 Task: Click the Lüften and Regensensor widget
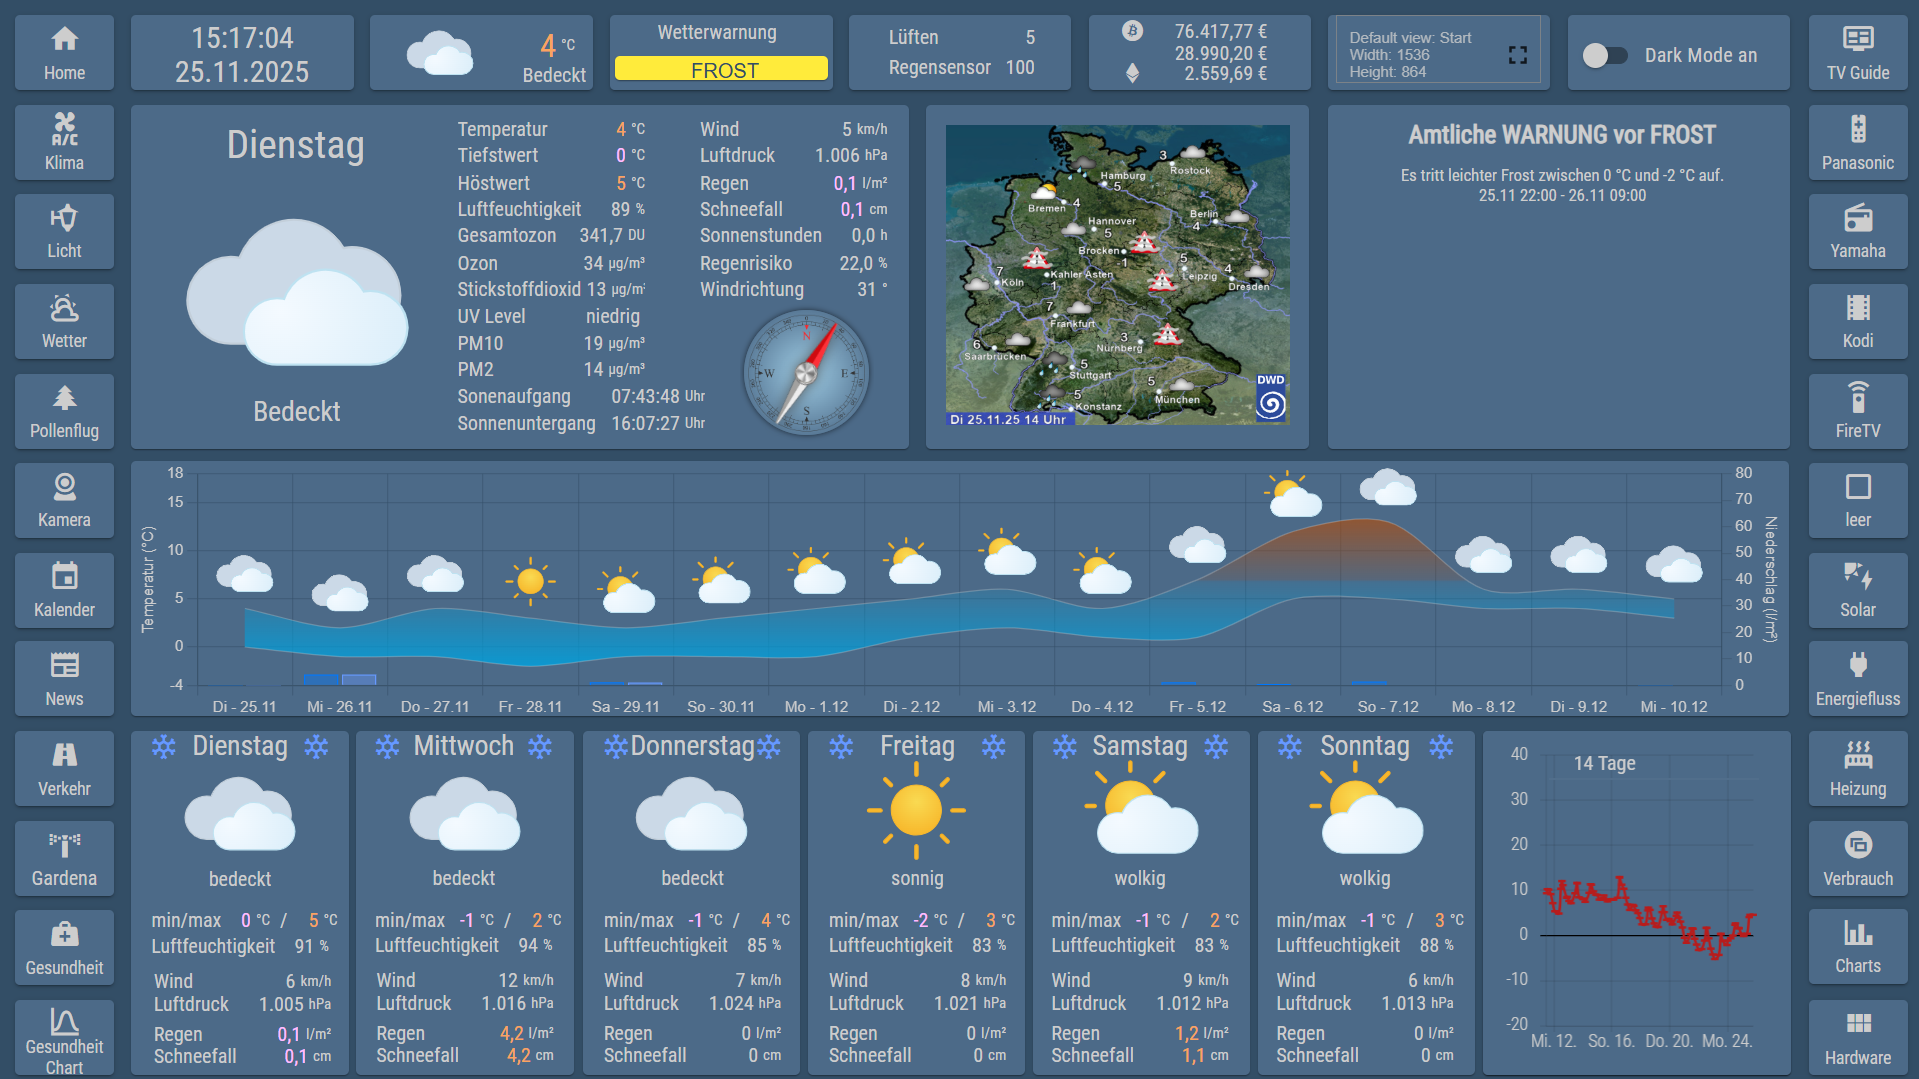tap(960, 53)
